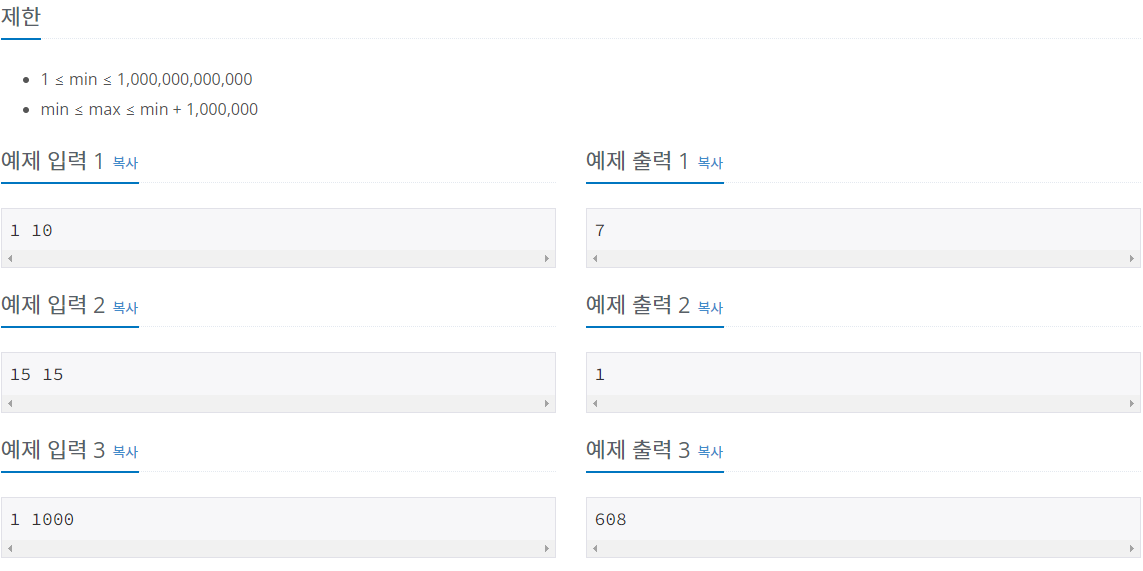Viewport: 1143px width, 571px height.
Task: Copy example input 2 via 복사 link
Action: [x=125, y=308]
